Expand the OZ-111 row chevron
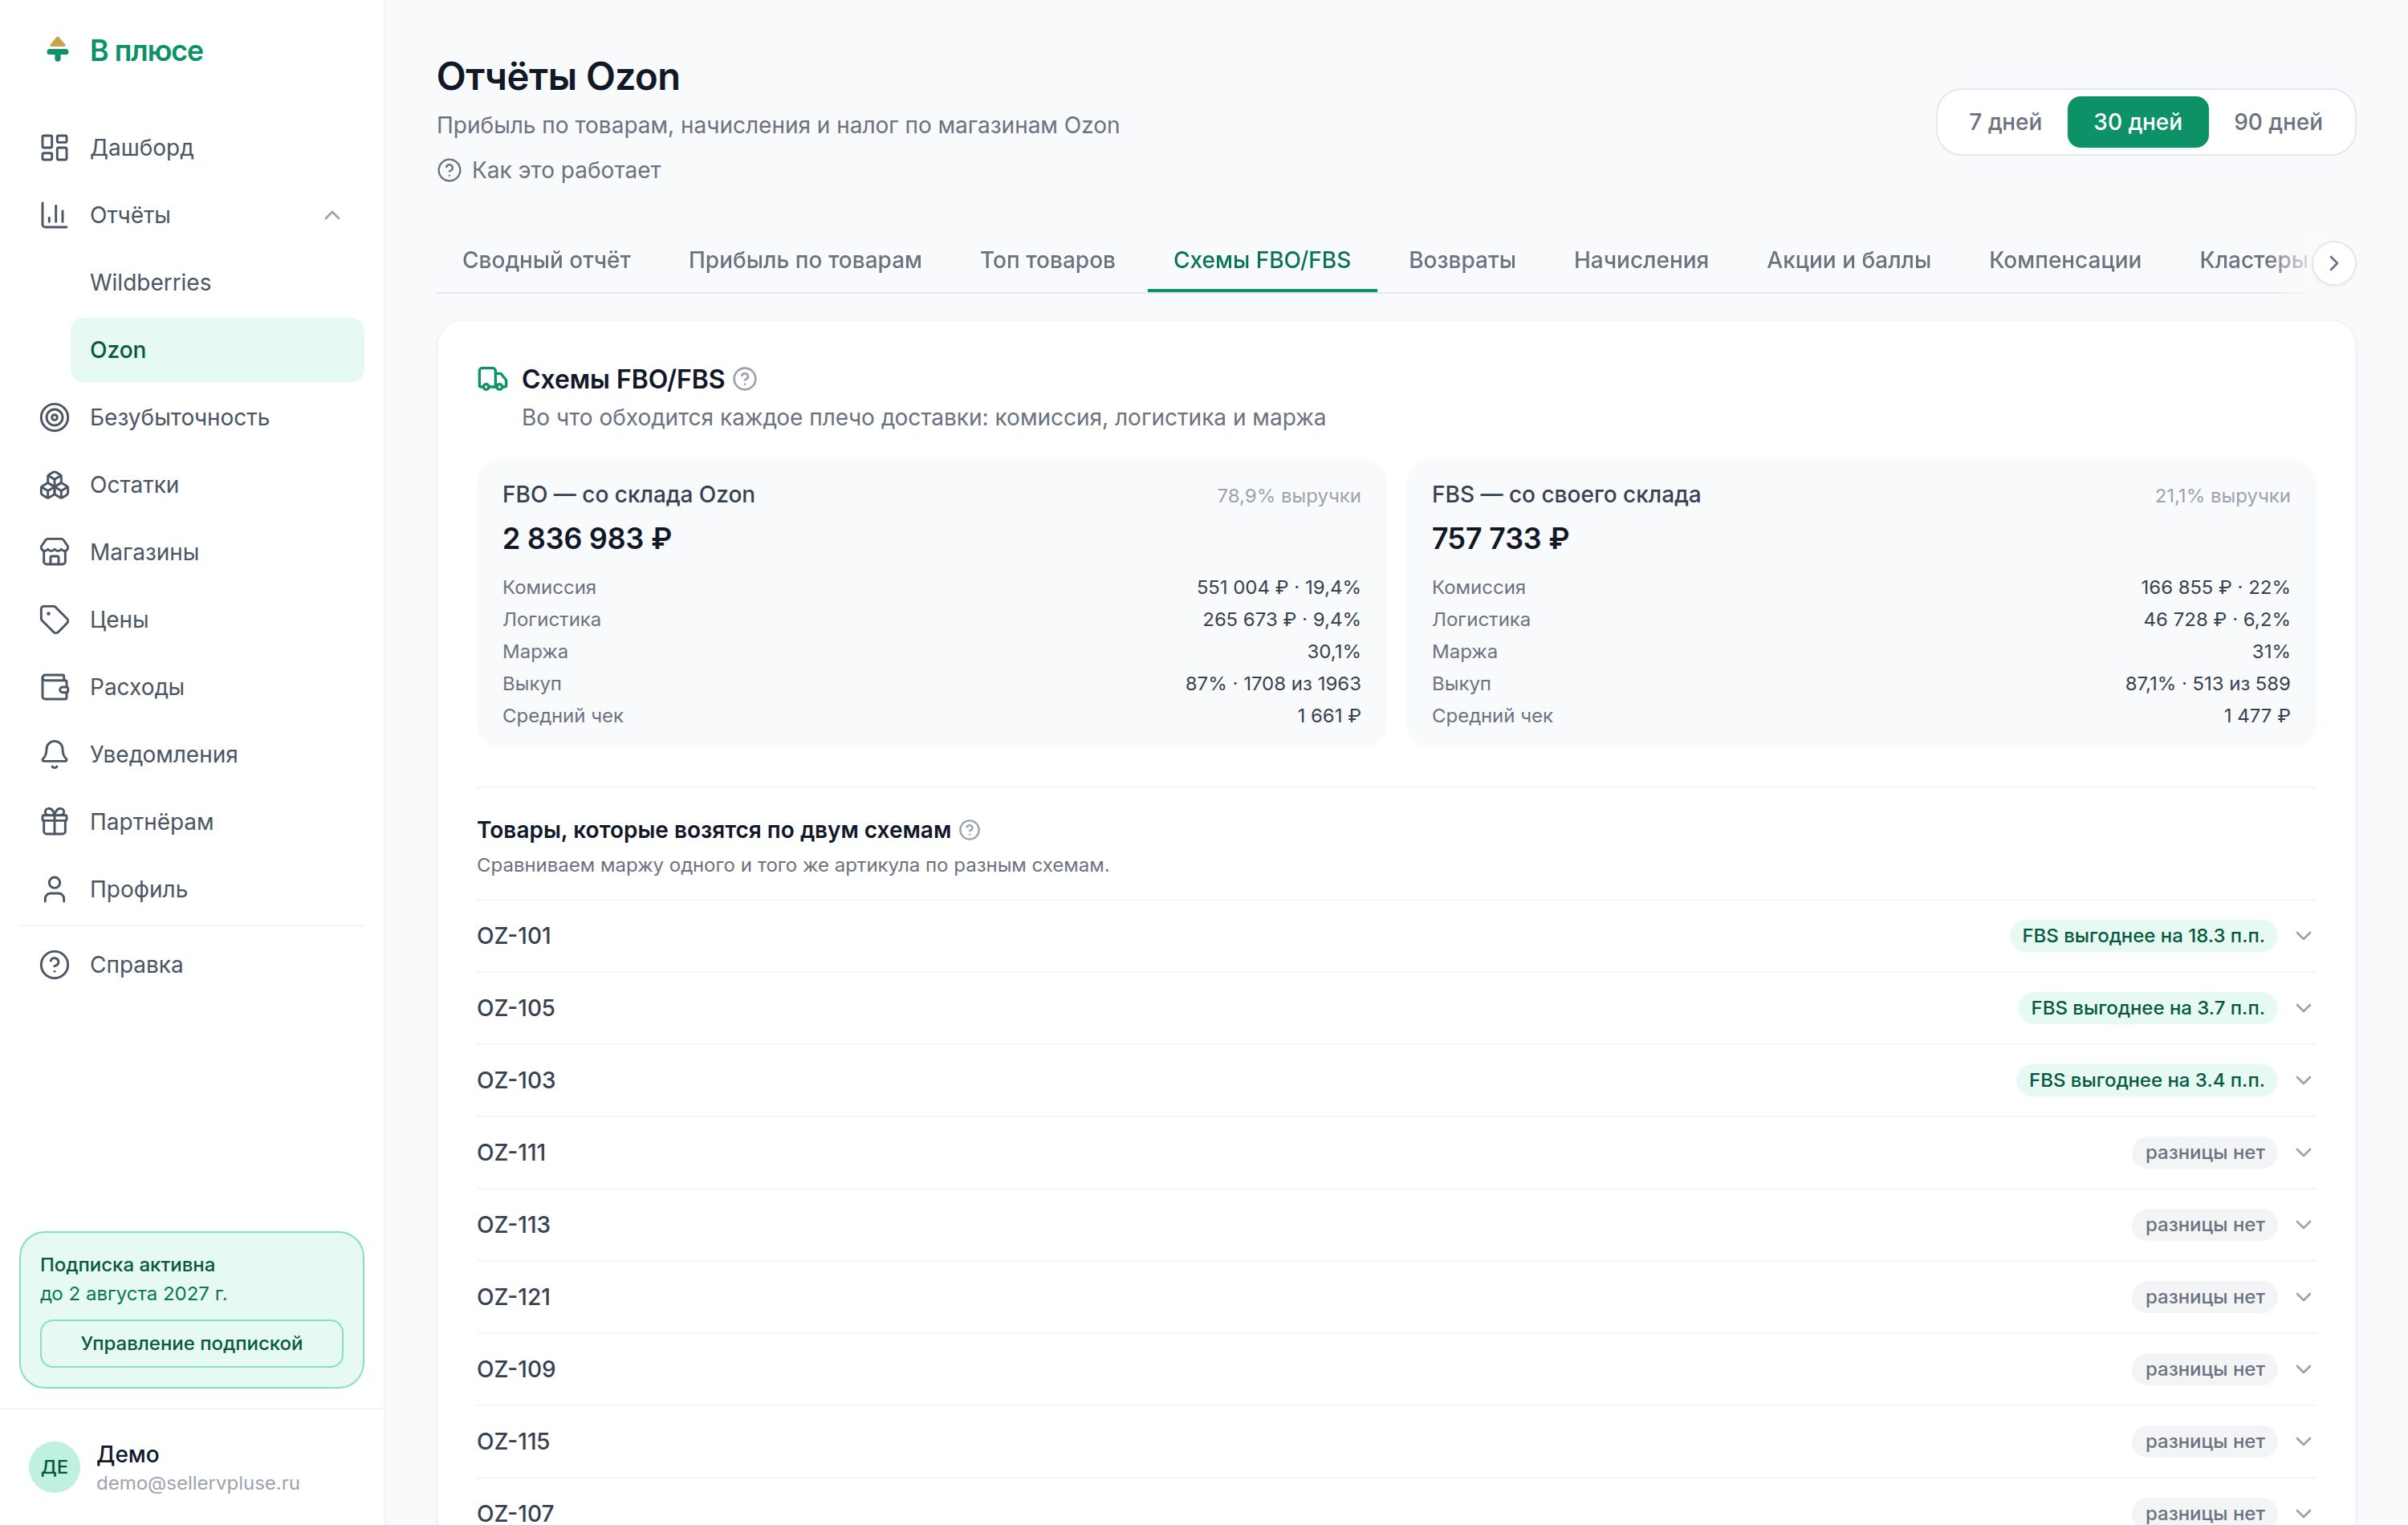 point(2304,1153)
